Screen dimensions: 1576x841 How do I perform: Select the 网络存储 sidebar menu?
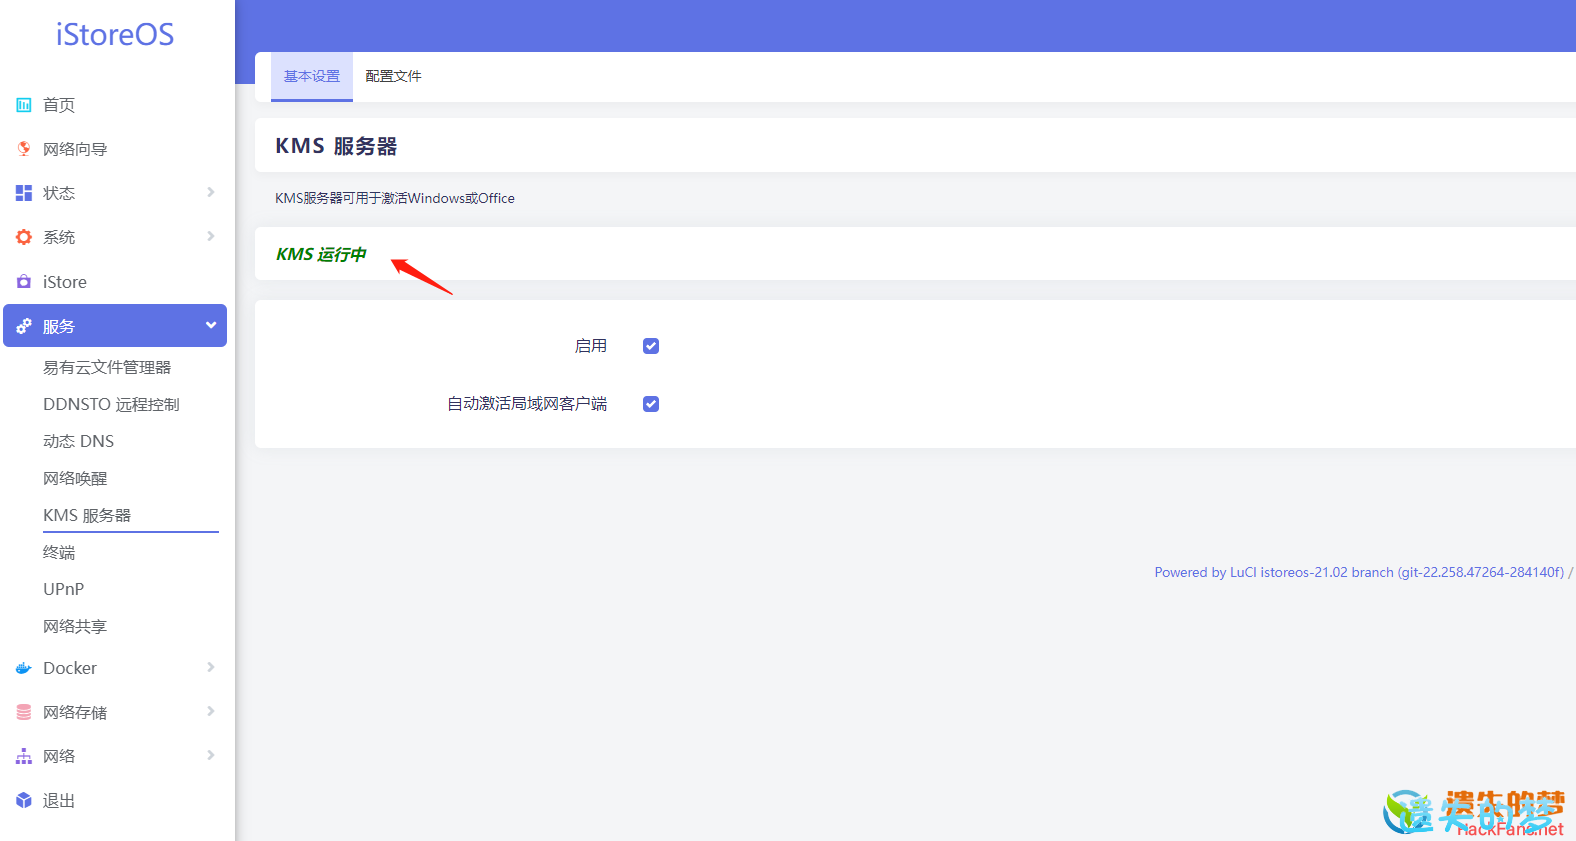coord(75,712)
